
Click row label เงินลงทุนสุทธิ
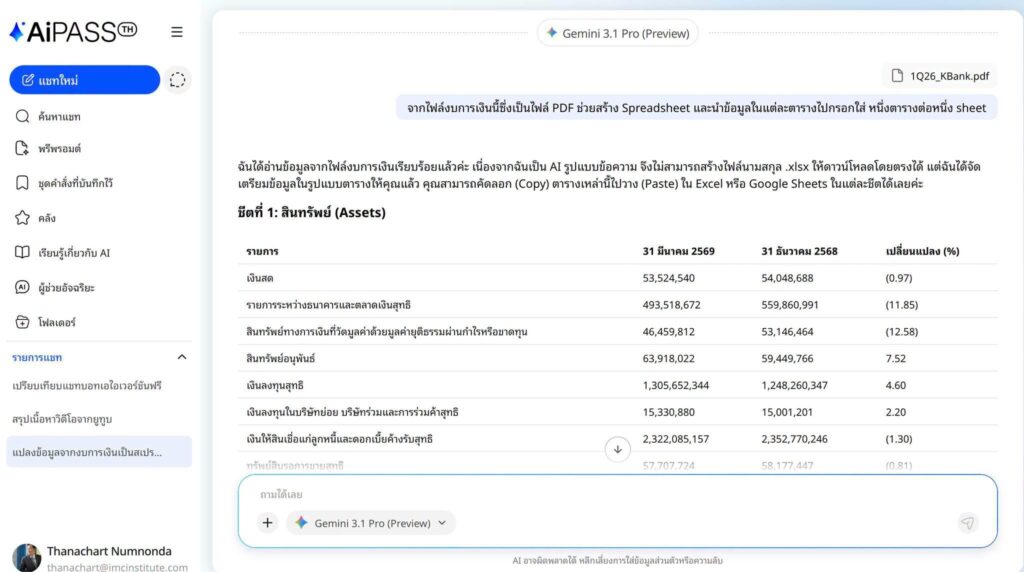coord(275,385)
